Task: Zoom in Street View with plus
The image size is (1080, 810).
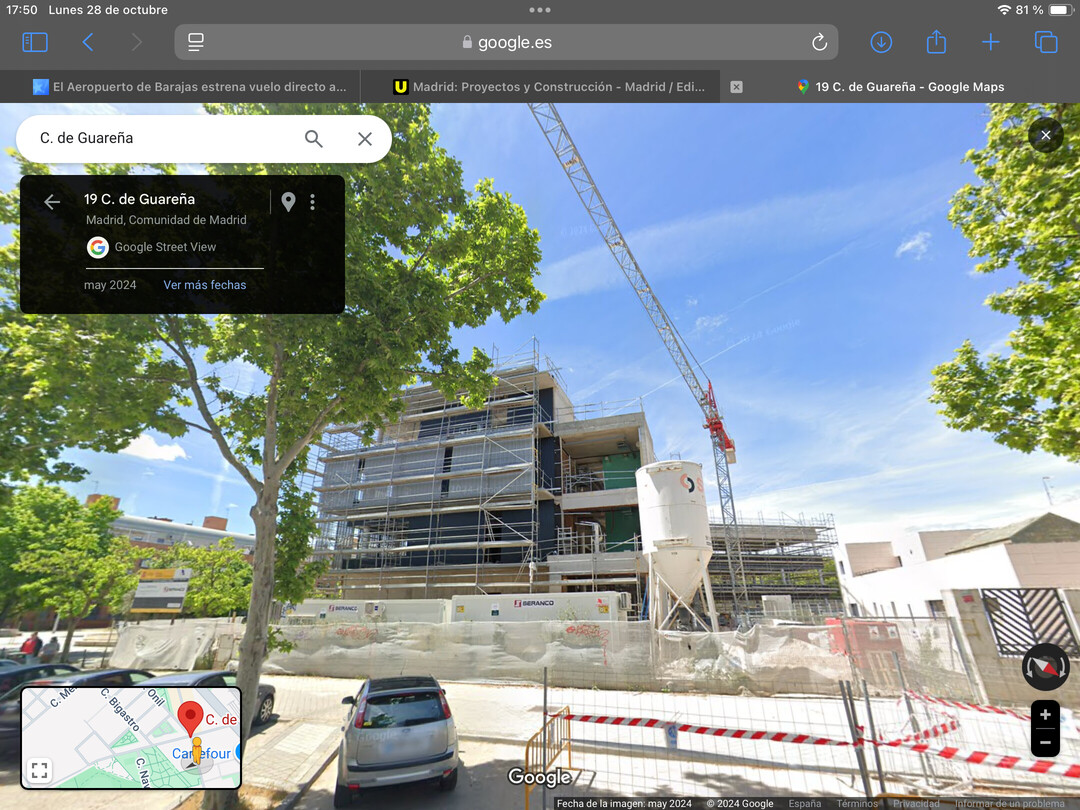Action: (1045, 715)
